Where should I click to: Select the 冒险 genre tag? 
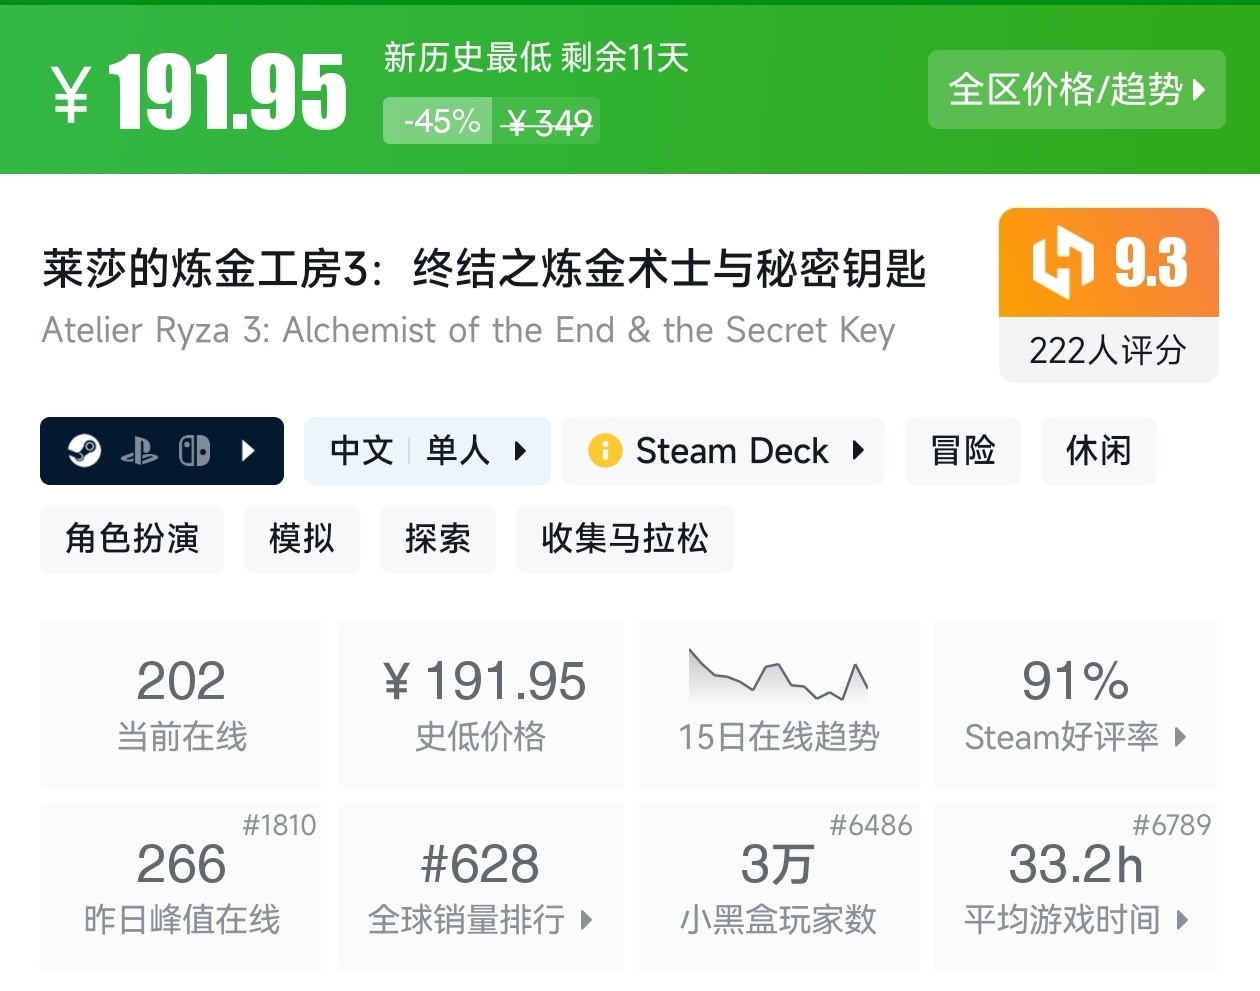pos(962,451)
